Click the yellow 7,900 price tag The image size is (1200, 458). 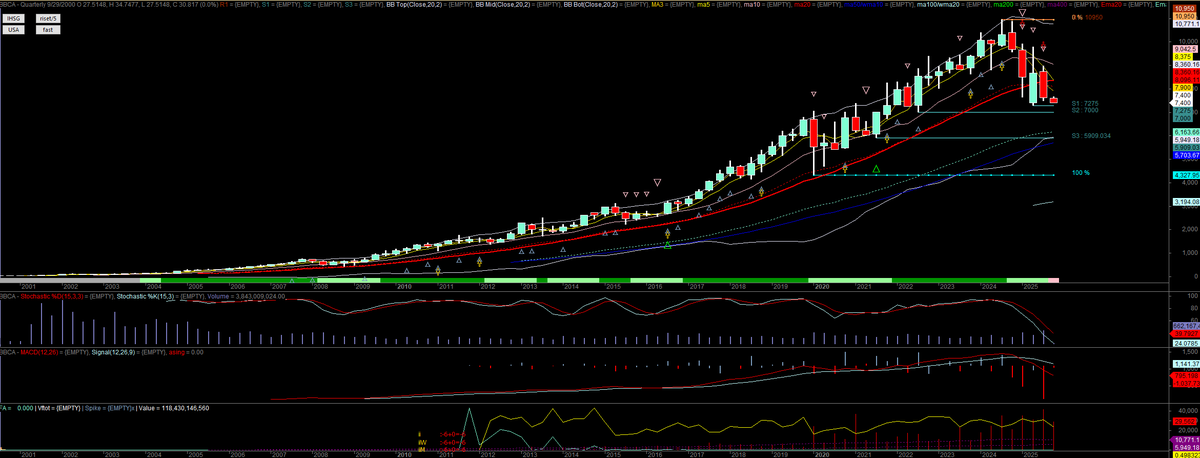click(1182, 88)
